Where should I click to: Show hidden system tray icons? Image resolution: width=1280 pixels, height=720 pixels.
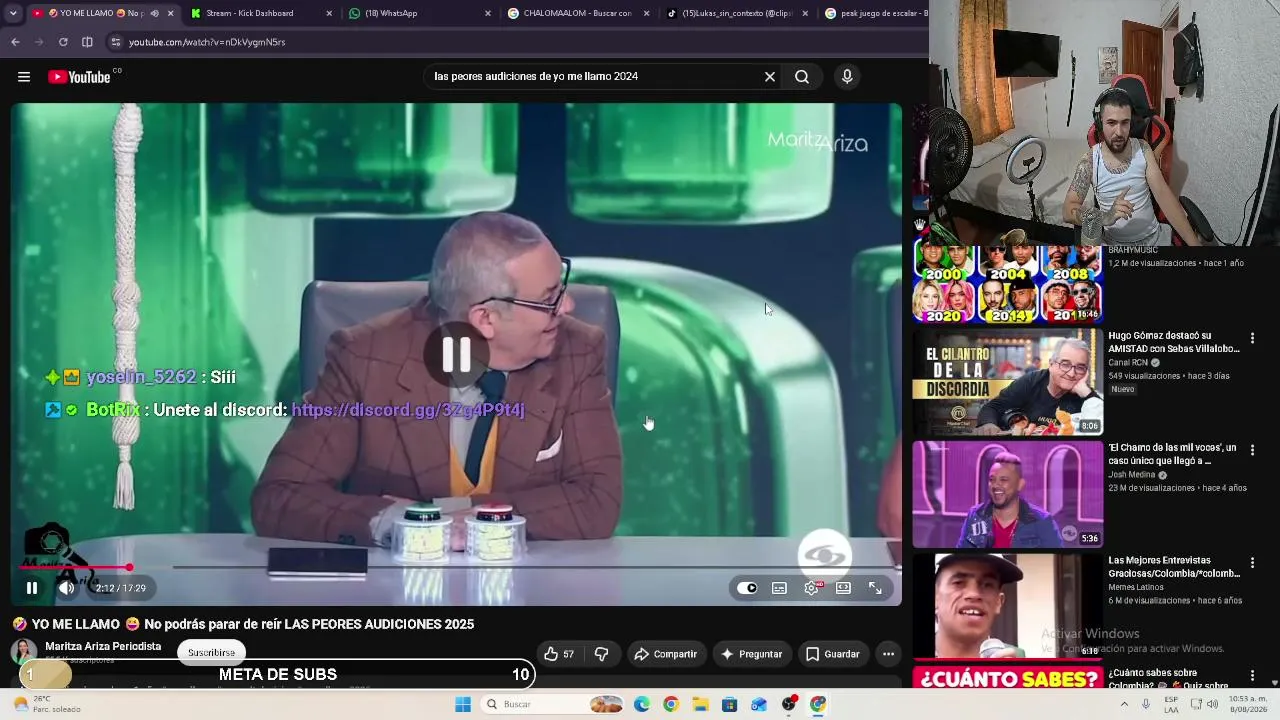1124,704
